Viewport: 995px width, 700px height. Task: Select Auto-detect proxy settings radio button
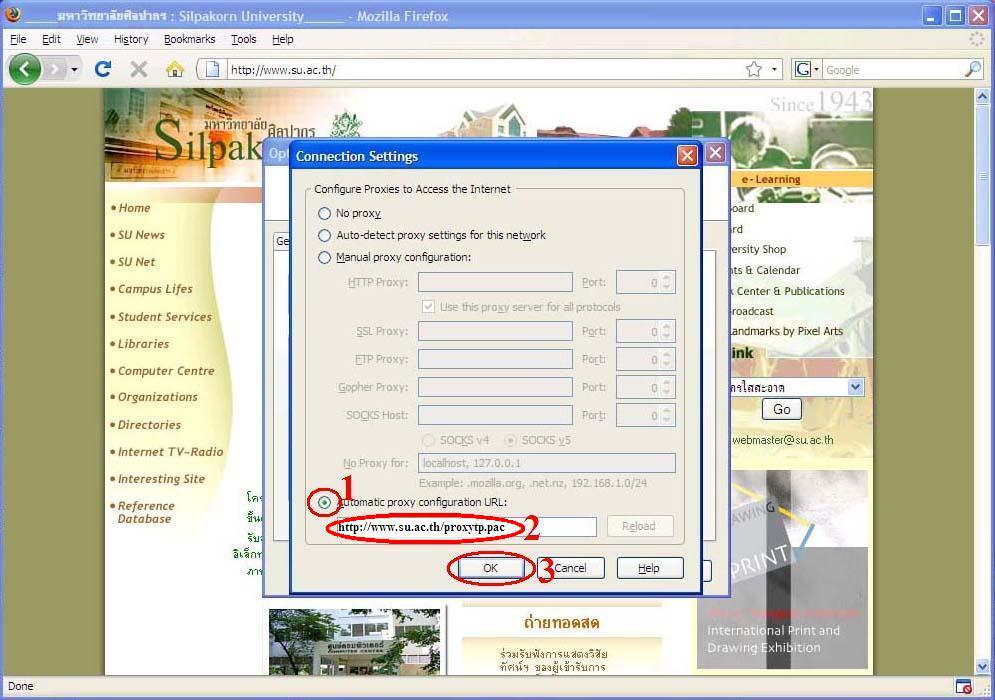pos(324,235)
